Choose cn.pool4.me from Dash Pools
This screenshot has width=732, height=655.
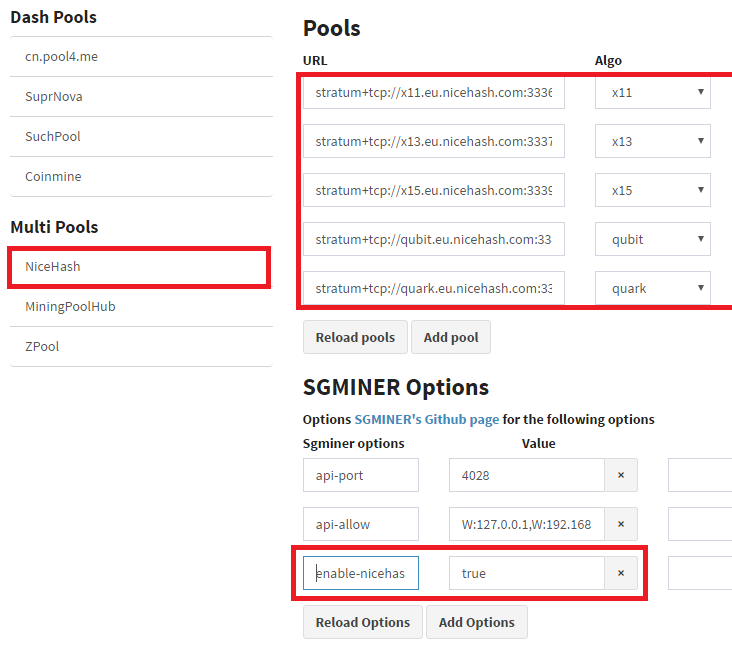pyautogui.click(x=141, y=56)
